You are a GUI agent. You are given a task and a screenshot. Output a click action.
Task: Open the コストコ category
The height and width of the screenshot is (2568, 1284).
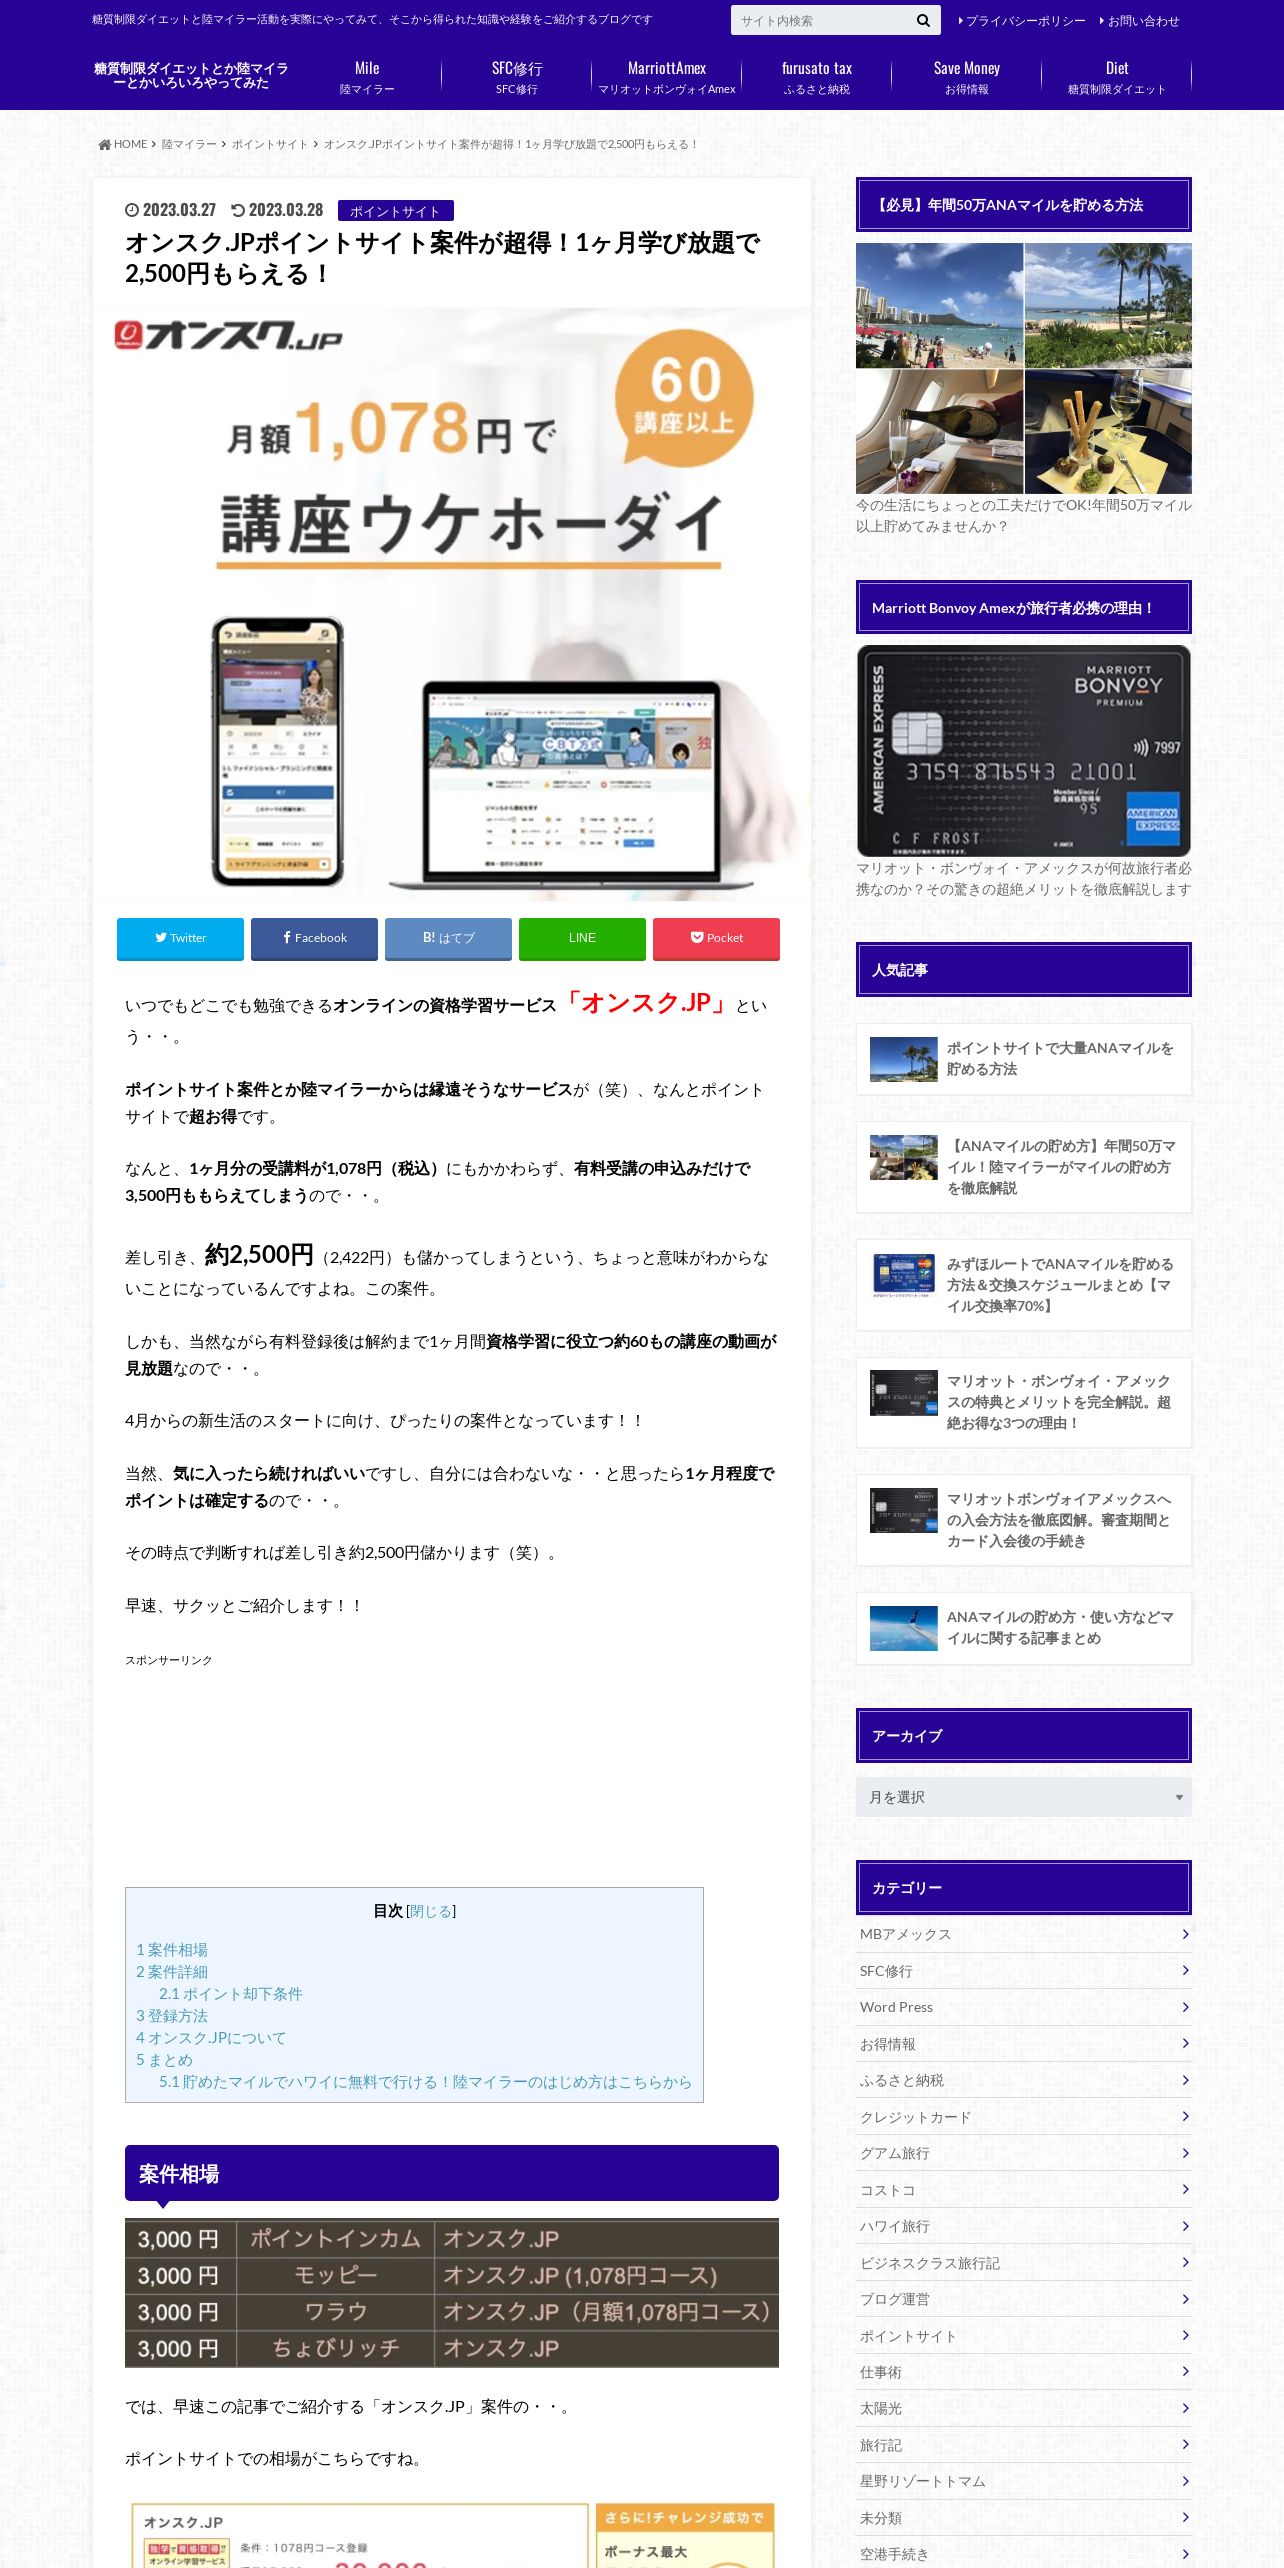[1024, 2190]
